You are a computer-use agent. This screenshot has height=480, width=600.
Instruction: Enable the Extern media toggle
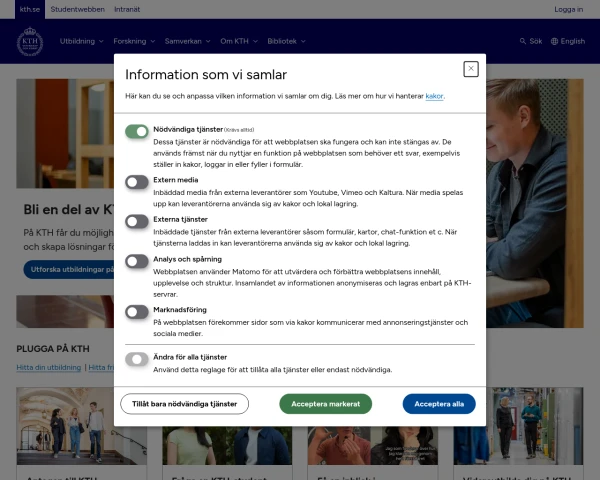pos(137,181)
